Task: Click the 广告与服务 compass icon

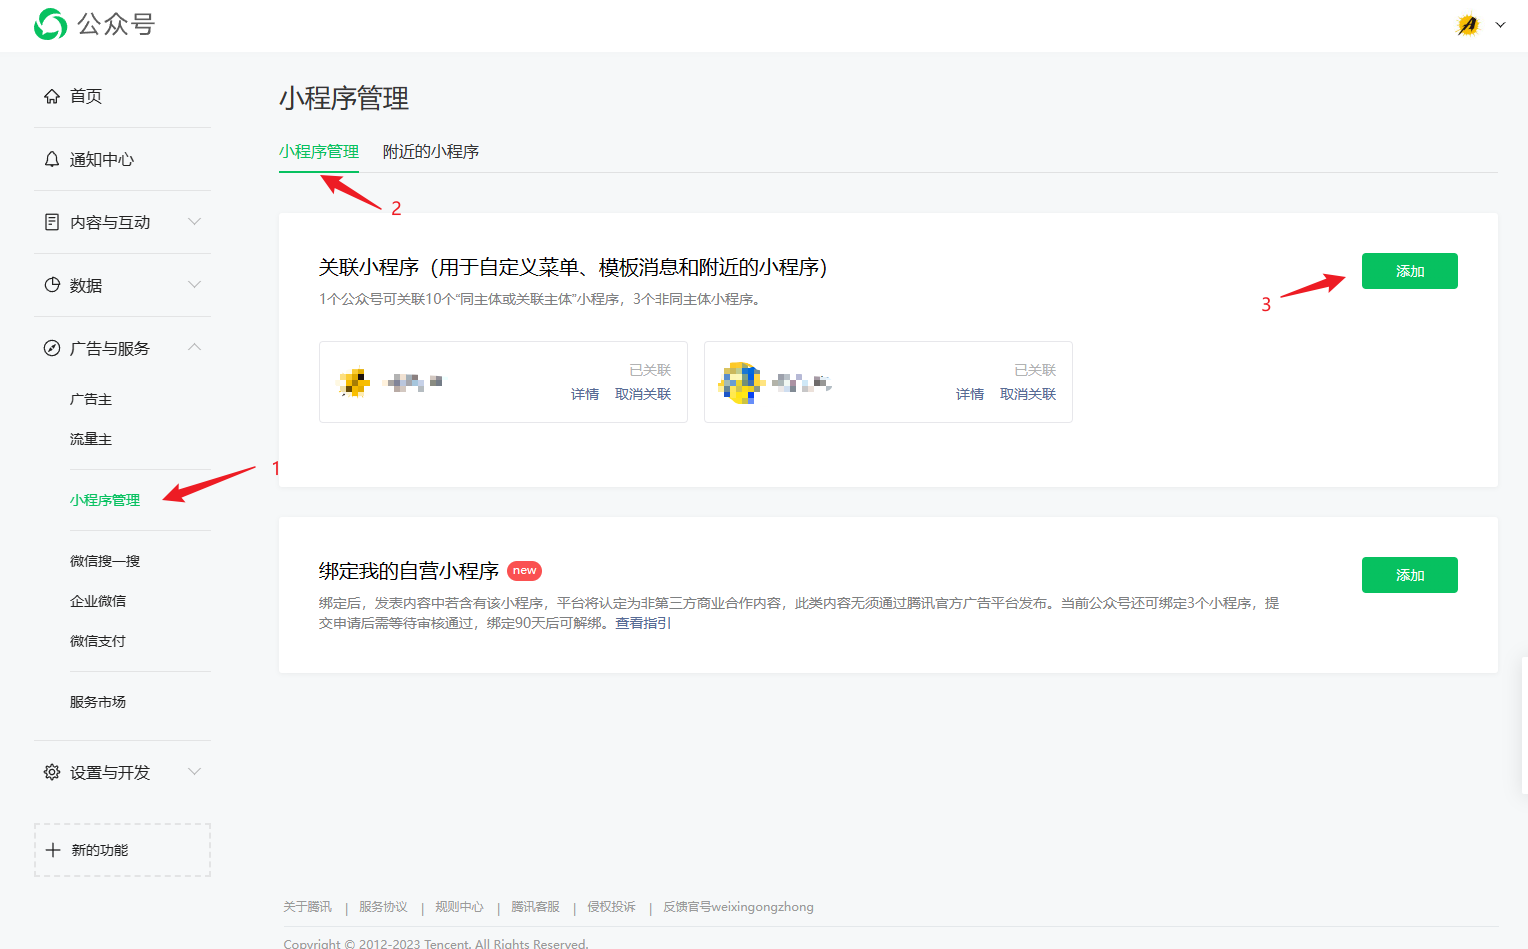Action: (x=52, y=348)
